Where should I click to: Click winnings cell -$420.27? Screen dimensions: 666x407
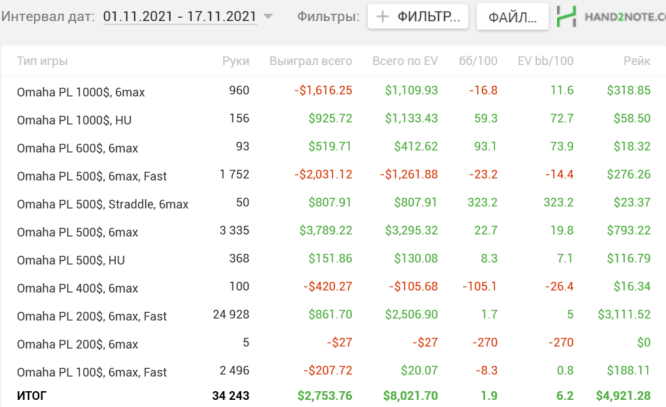328,287
